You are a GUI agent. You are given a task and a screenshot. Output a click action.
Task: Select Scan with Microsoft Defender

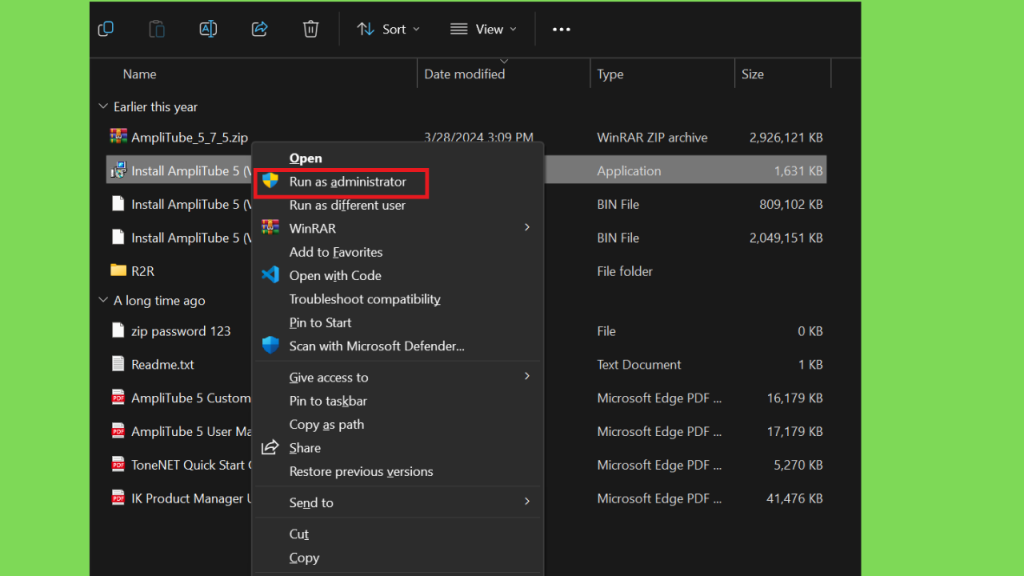pyautogui.click(x=376, y=346)
